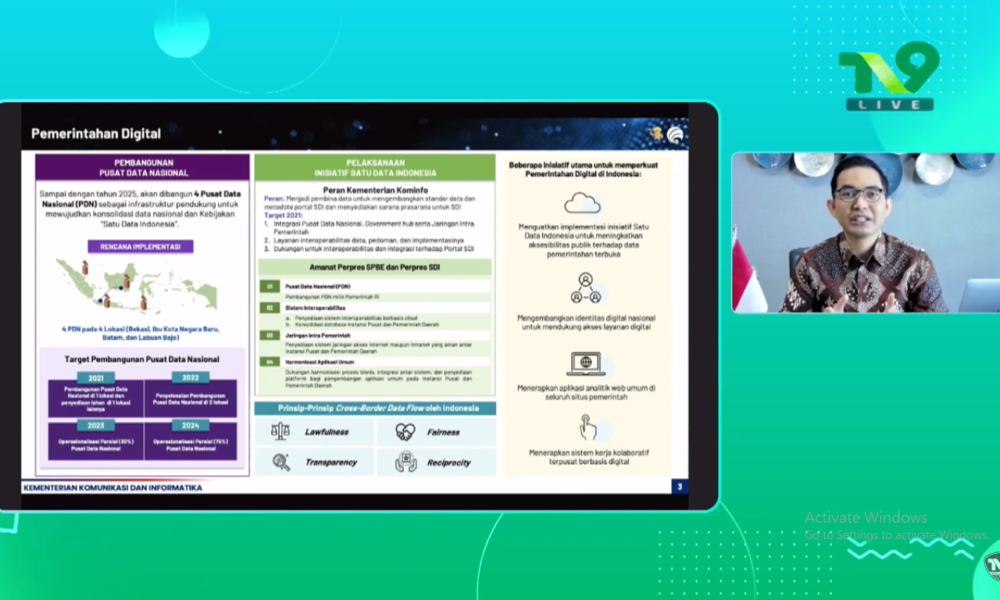1000x600 pixels.
Task: Click the finger touch collaborative work icon
Action: (587, 427)
